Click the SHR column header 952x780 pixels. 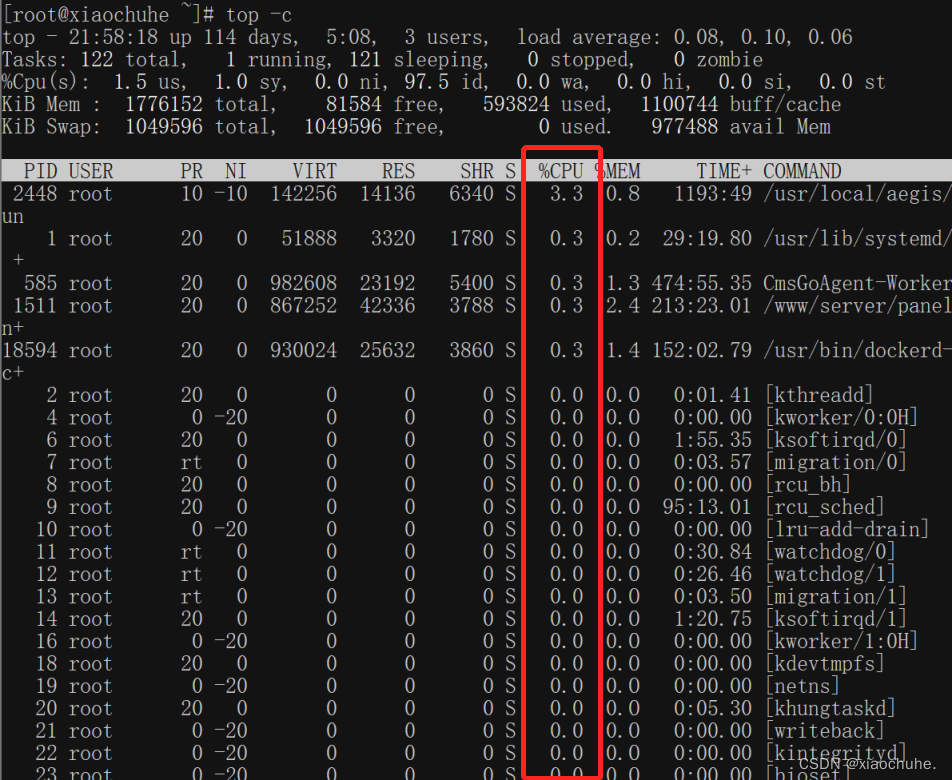point(477,171)
